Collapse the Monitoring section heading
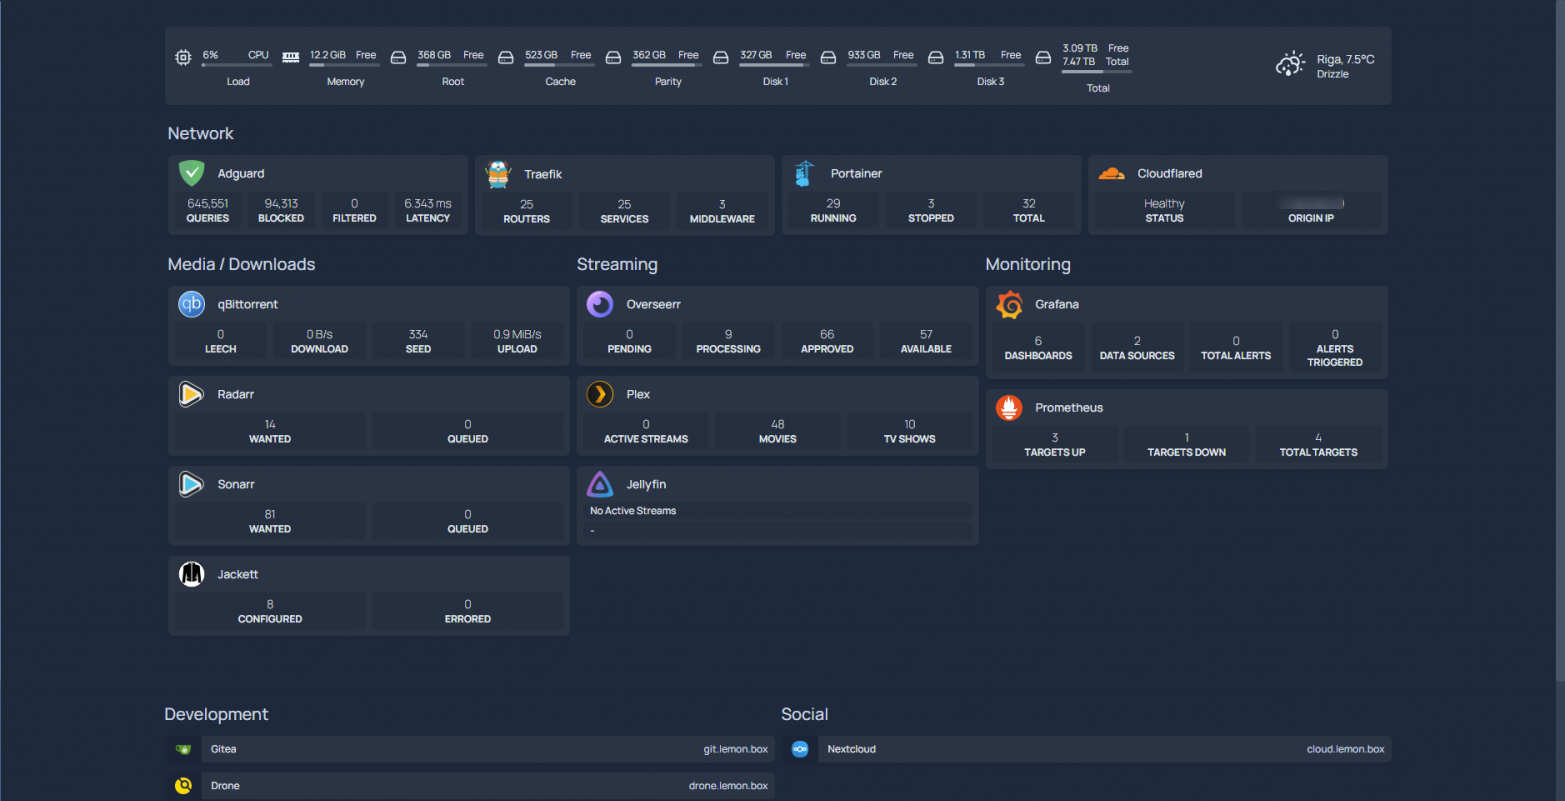Viewport: 1565px width, 801px height. pyautogui.click(x=1028, y=265)
